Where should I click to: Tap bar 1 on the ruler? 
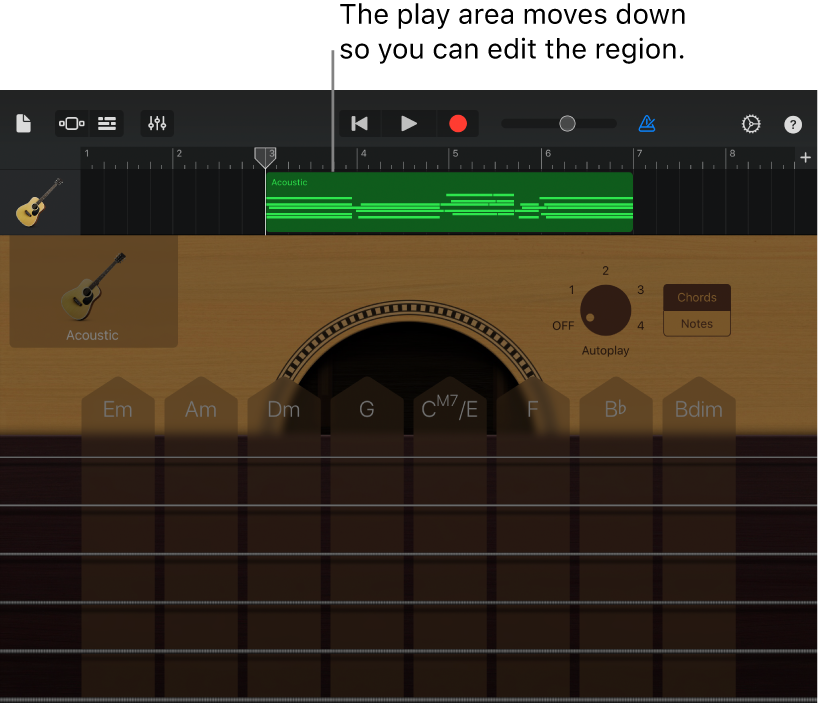point(87,153)
